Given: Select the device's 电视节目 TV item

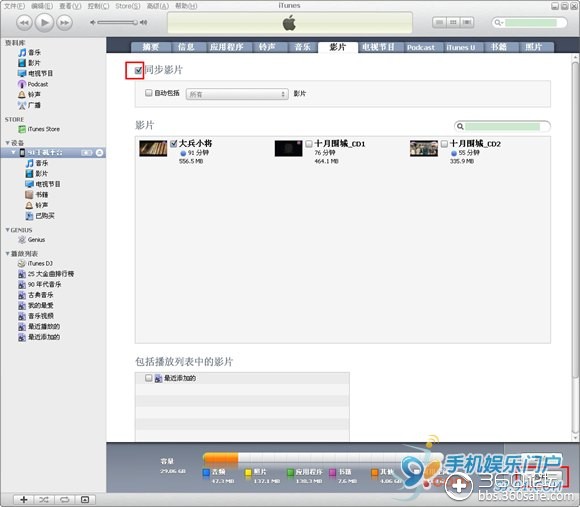Looking at the screenshot, I should pyautogui.click(x=43, y=184).
